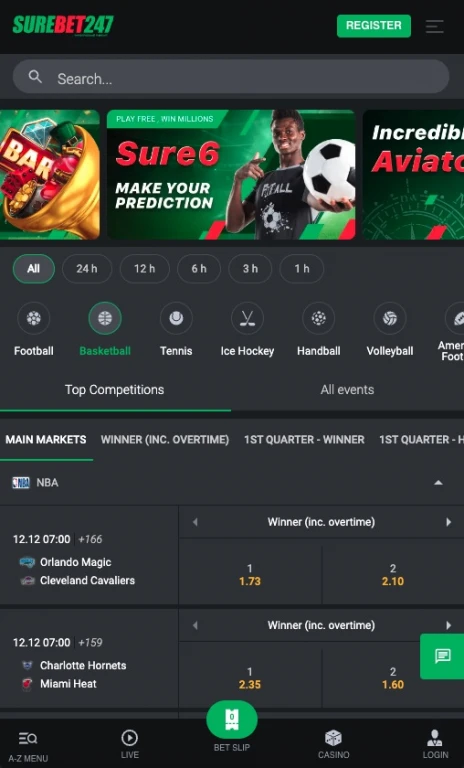Screen dimensions: 464x768
Task: Open the Casino dice icon
Action: (334, 738)
